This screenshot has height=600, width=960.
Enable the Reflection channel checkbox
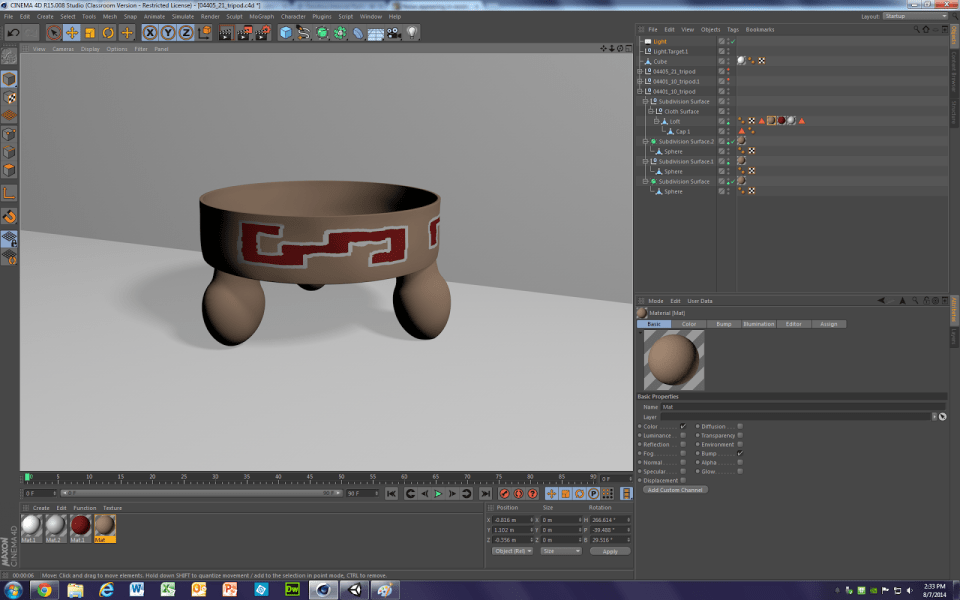coord(683,444)
